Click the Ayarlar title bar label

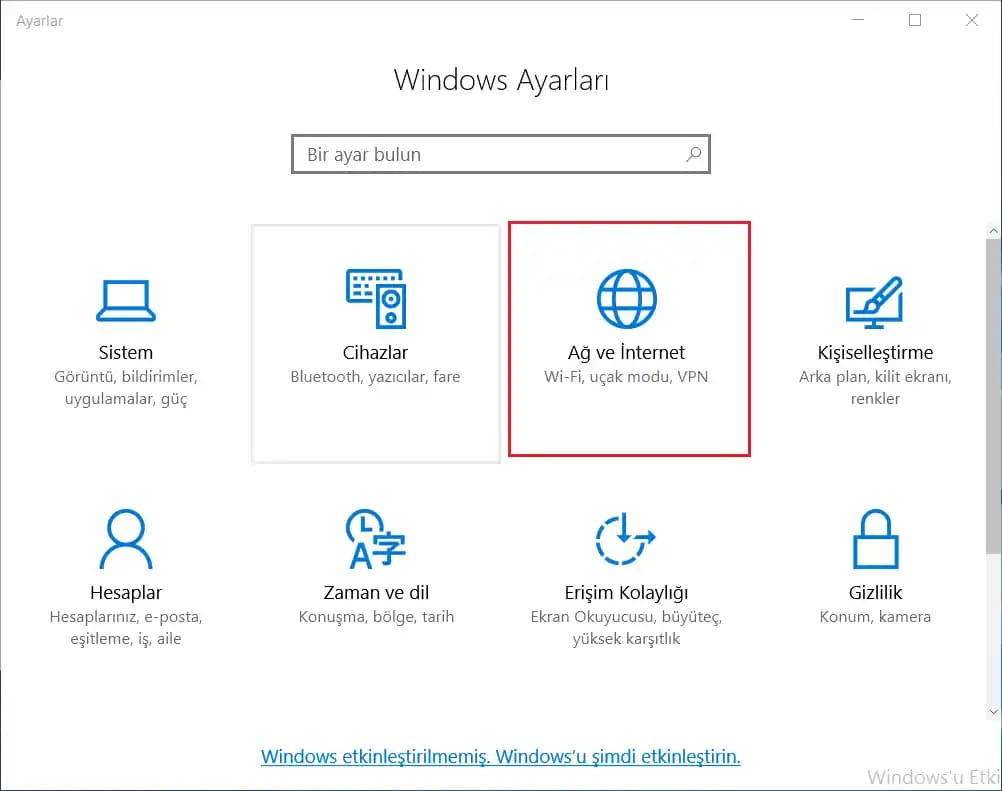38,20
